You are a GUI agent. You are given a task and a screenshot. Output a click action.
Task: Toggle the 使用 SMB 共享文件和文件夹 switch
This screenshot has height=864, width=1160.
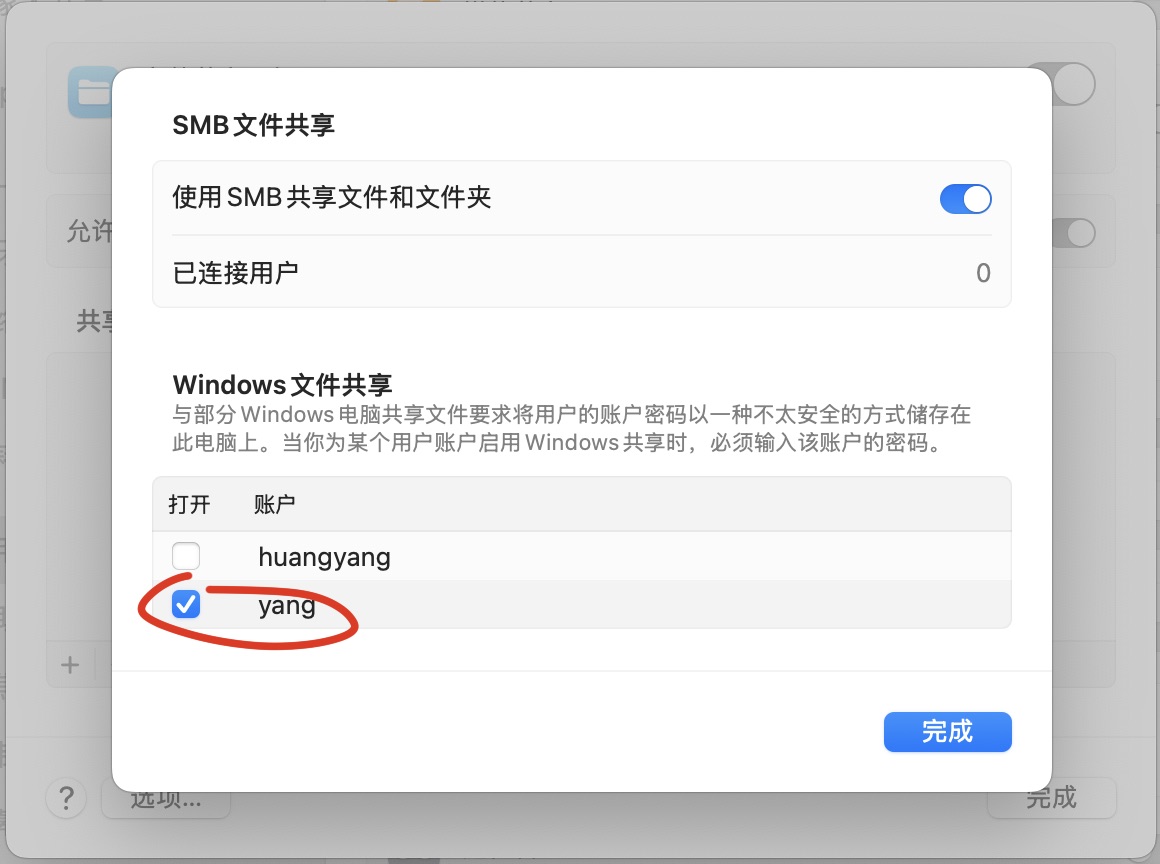pos(965,199)
